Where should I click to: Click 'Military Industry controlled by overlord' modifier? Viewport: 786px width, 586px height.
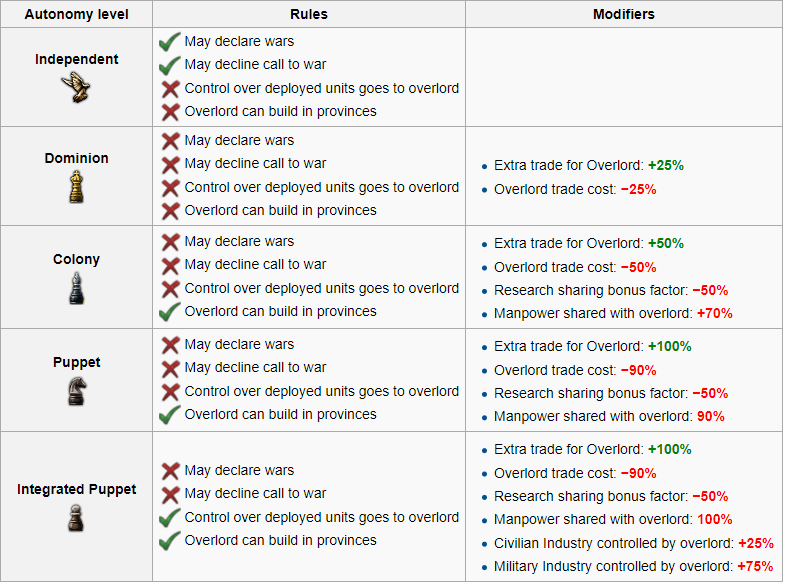point(613,566)
